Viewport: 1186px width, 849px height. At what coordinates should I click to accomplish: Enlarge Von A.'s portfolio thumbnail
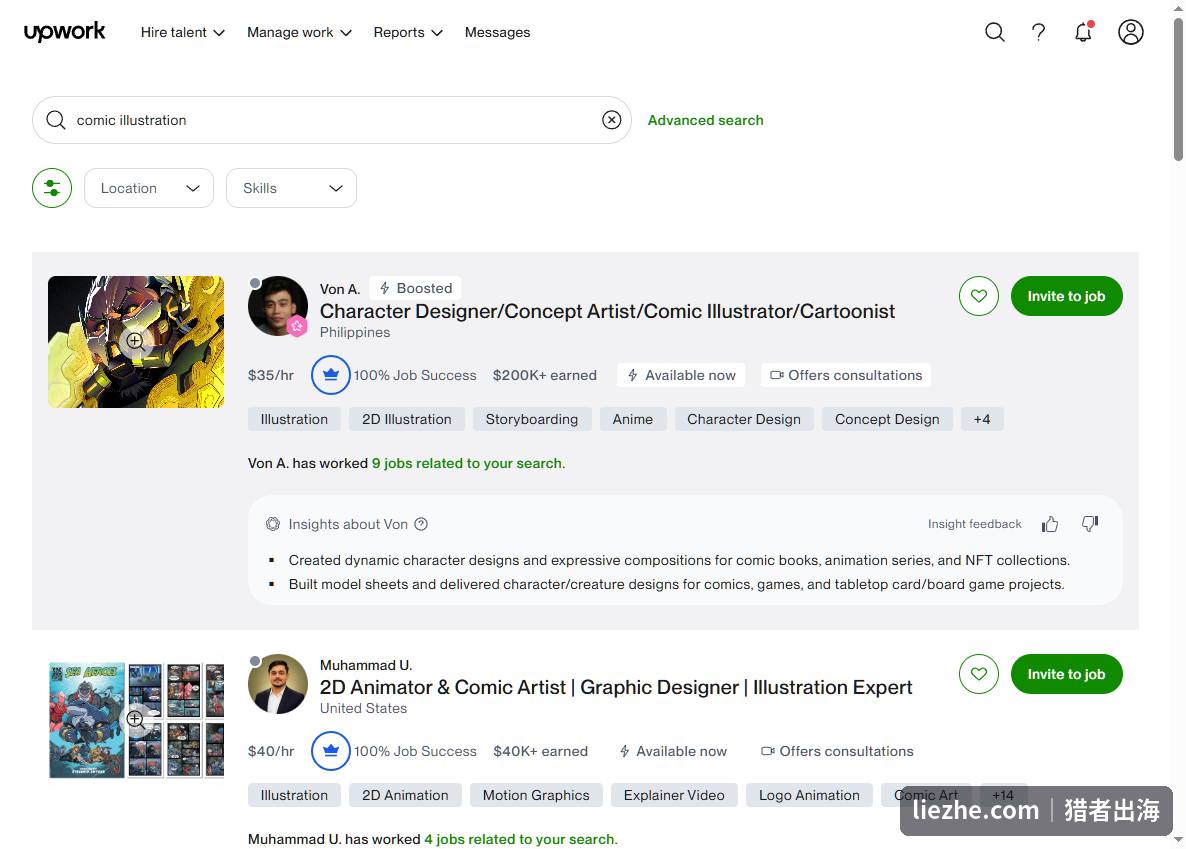coord(135,341)
